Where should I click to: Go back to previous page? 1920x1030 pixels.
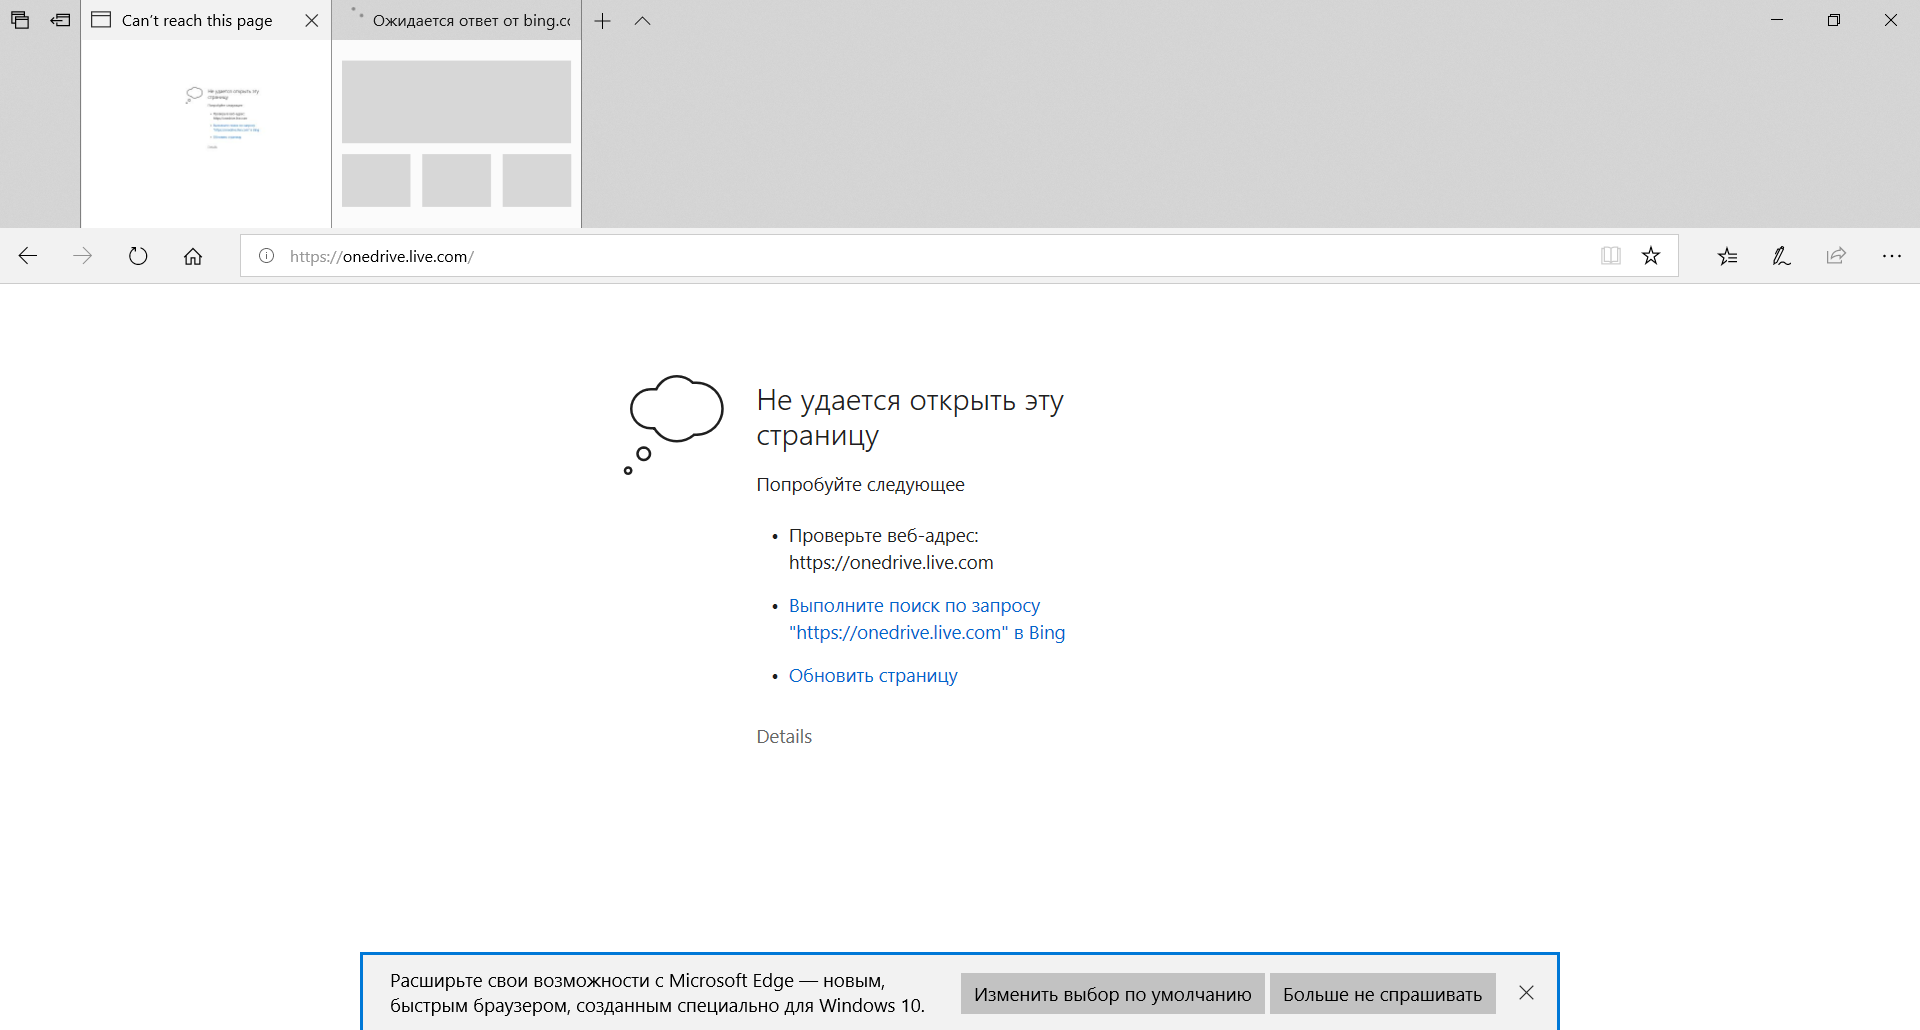tap(28, 256)
